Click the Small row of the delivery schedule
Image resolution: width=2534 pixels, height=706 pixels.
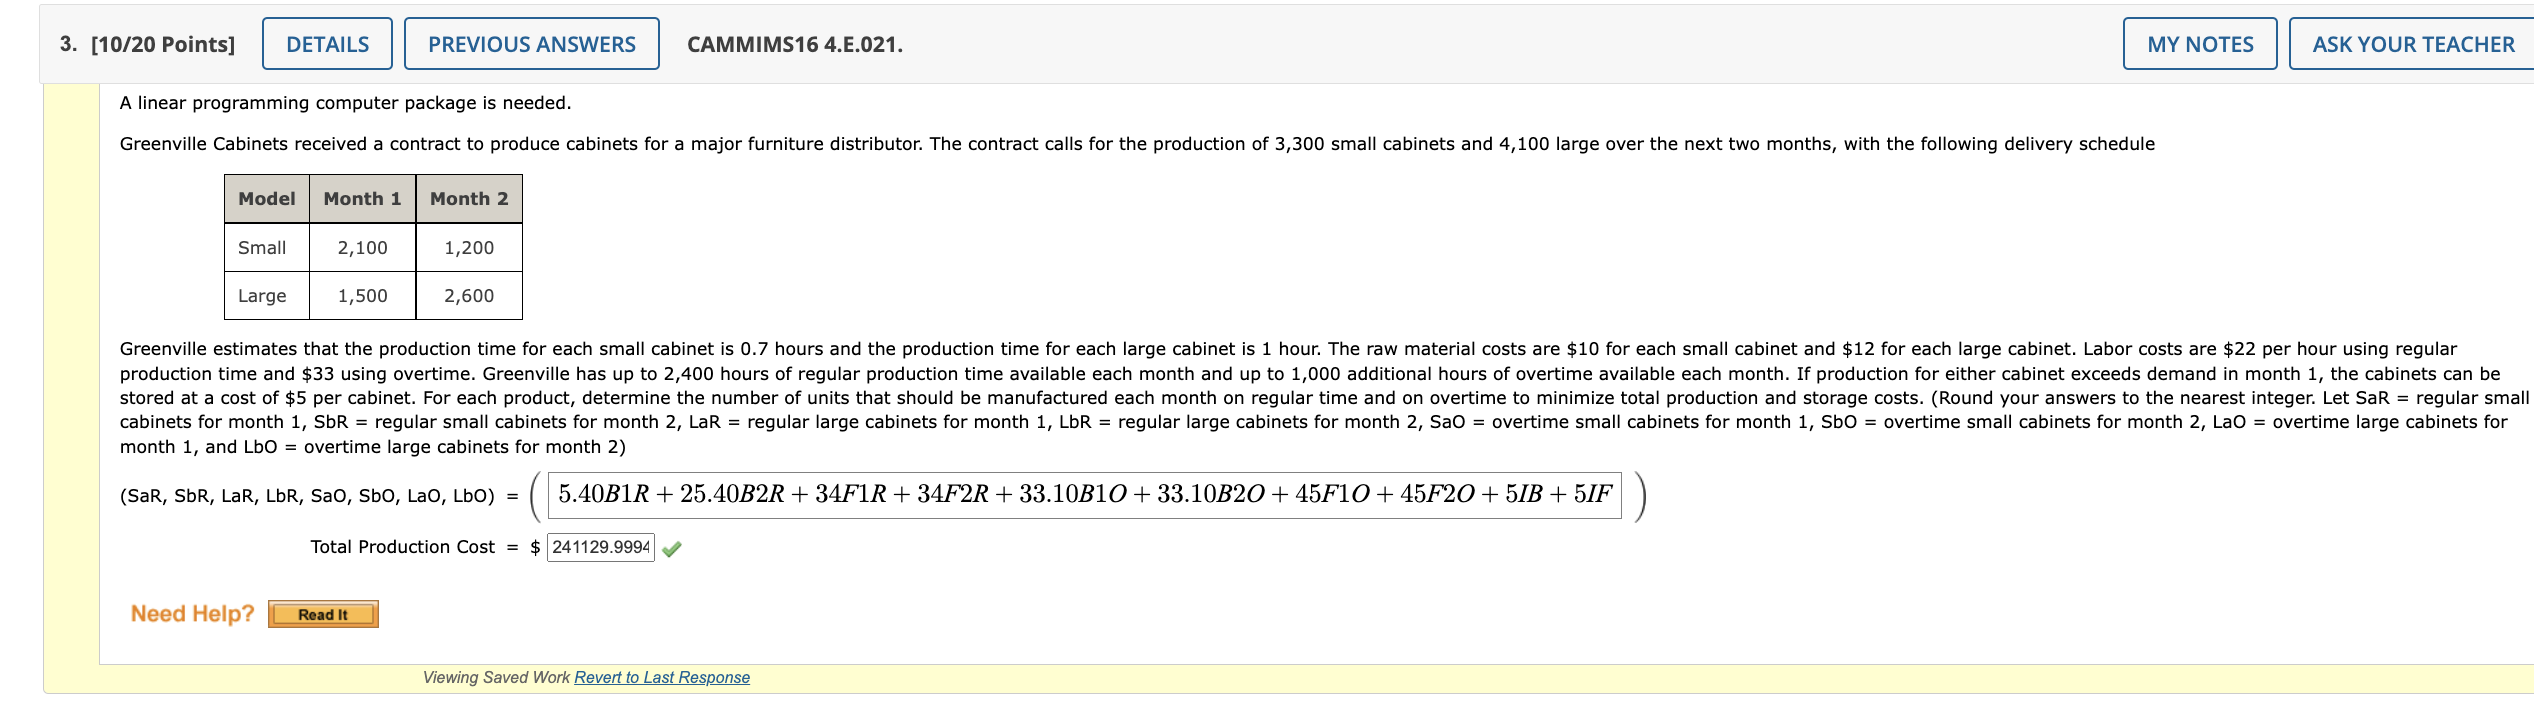pyautogui.click(x=262, y=247)
